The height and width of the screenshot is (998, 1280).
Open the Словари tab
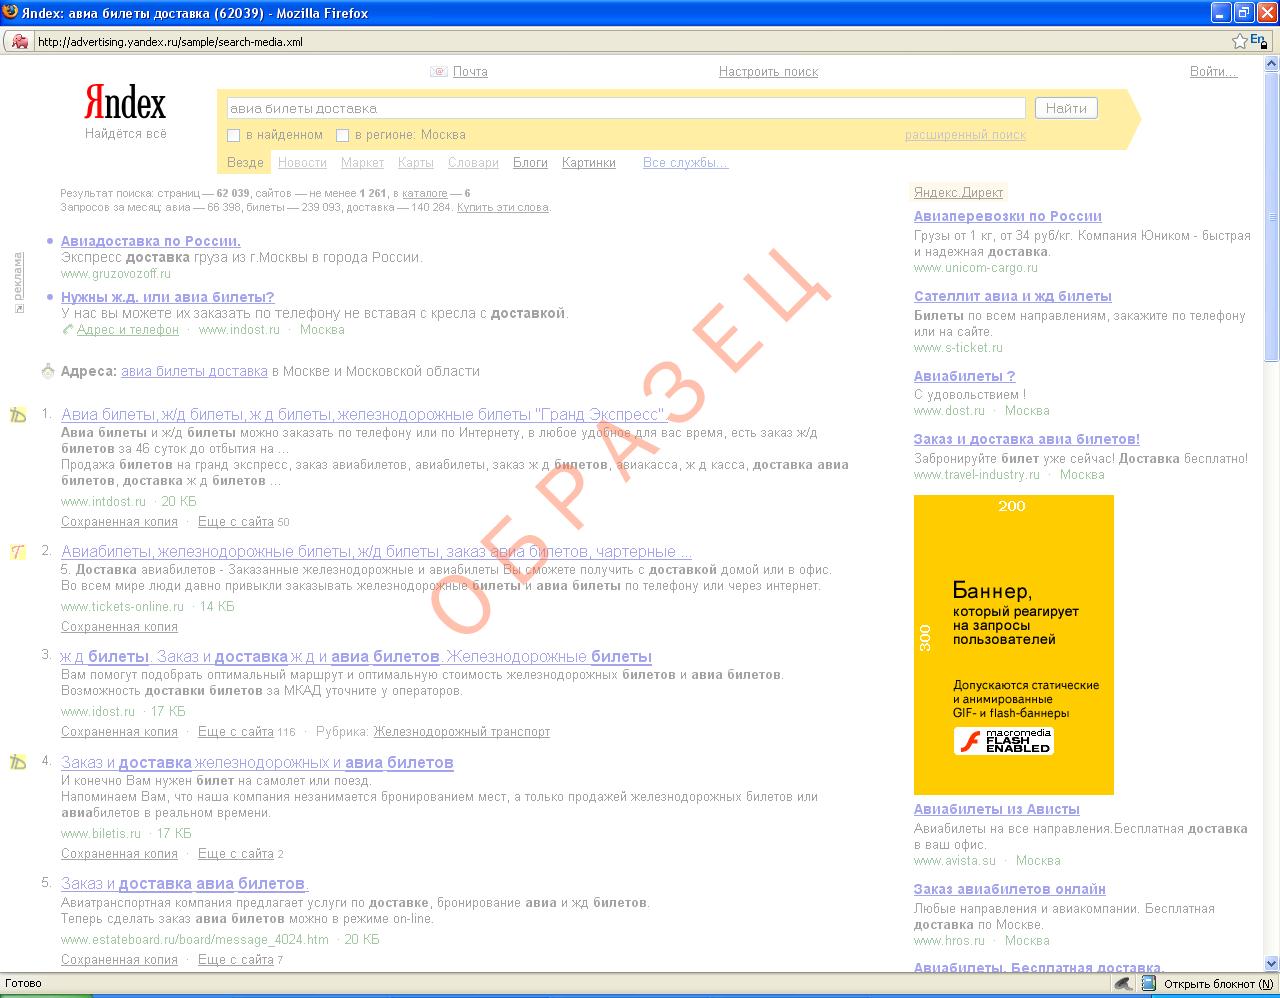click(x=473, y=163)
